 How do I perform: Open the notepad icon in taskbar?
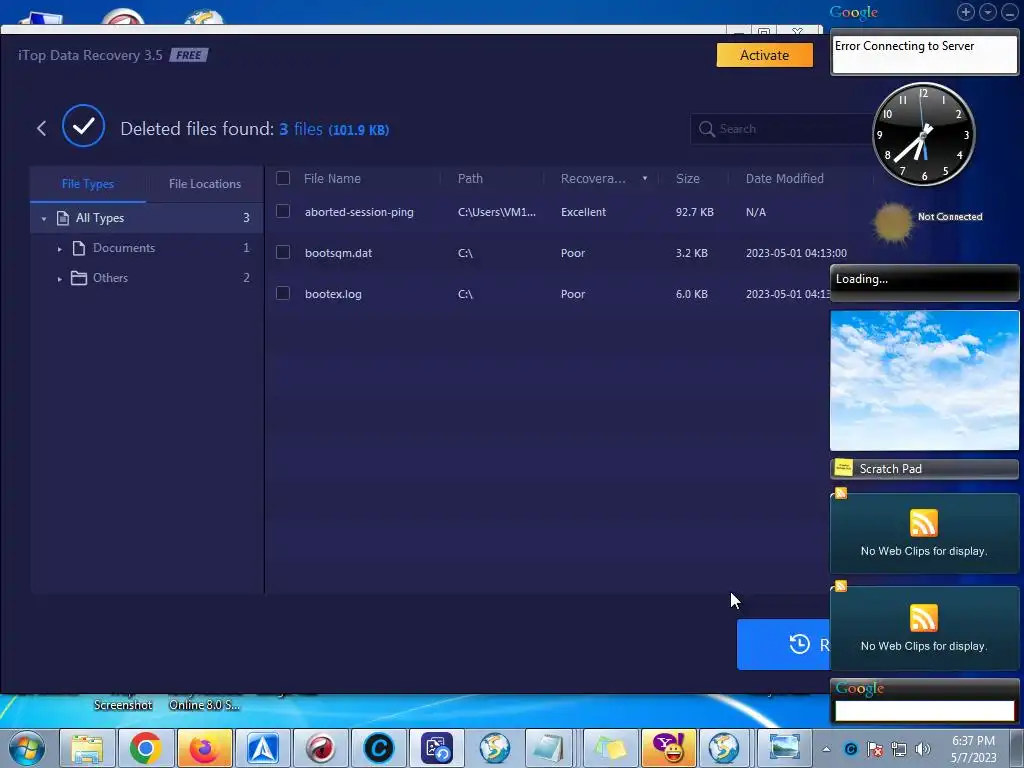[x=547, y=748]
